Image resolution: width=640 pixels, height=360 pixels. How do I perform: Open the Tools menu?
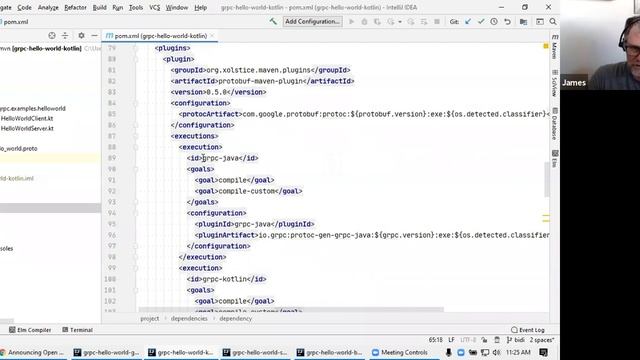(x=136, y=7)
